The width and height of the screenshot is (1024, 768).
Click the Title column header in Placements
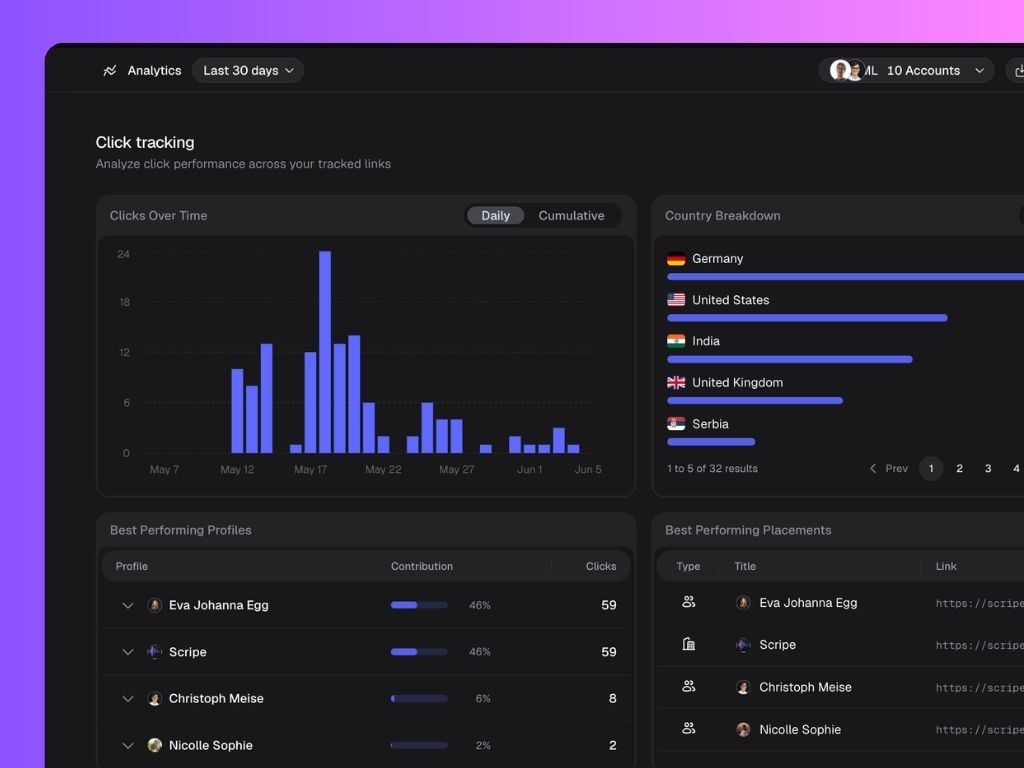point(744,566)
